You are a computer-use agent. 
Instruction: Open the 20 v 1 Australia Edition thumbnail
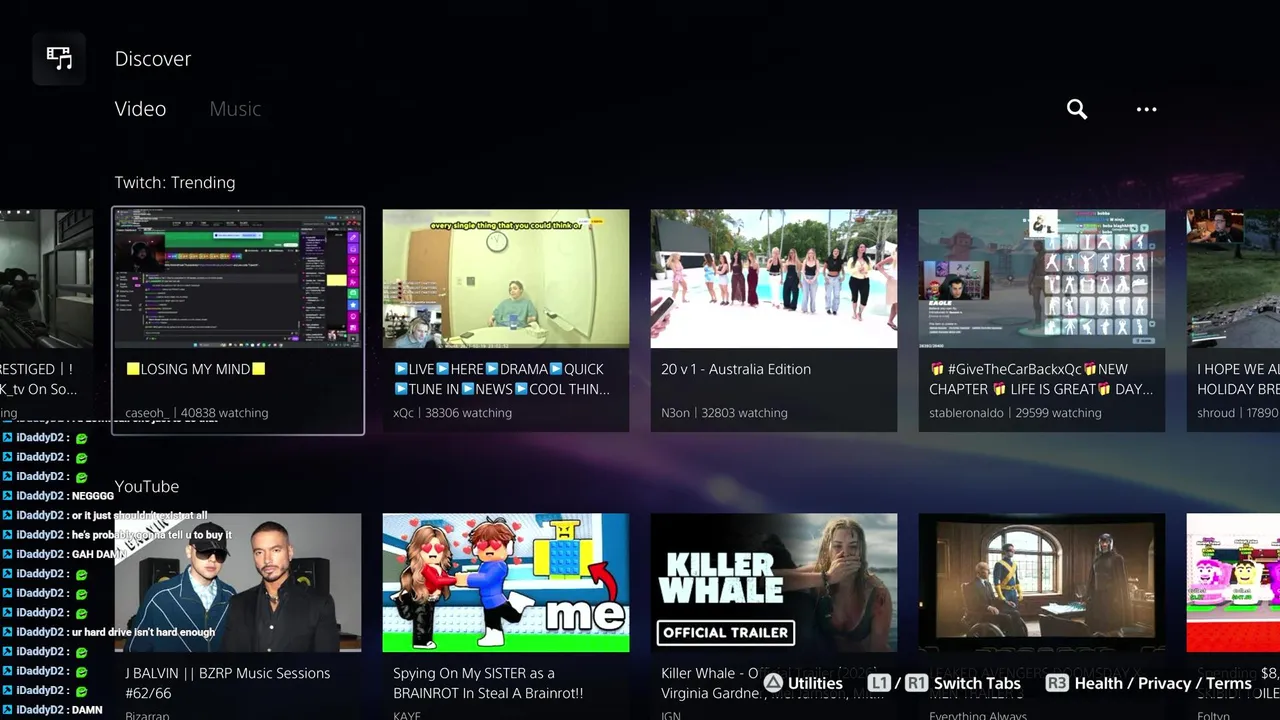point(774,279)
